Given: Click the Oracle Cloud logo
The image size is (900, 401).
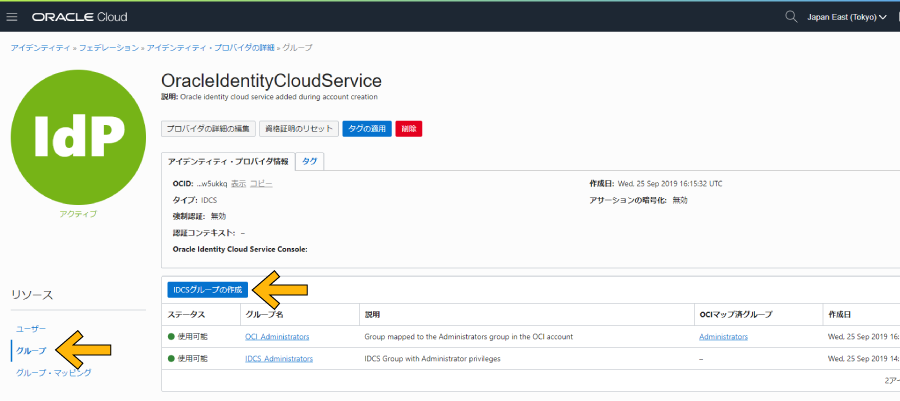Looking at the screenshot, I should coord(80,17).
